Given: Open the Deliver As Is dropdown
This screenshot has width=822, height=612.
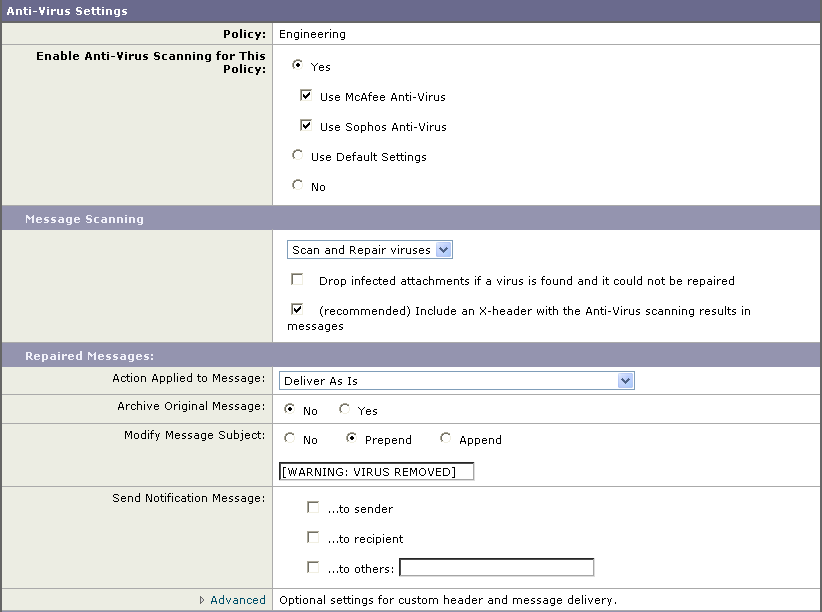Looking at the screenshot, I should 457,381.
